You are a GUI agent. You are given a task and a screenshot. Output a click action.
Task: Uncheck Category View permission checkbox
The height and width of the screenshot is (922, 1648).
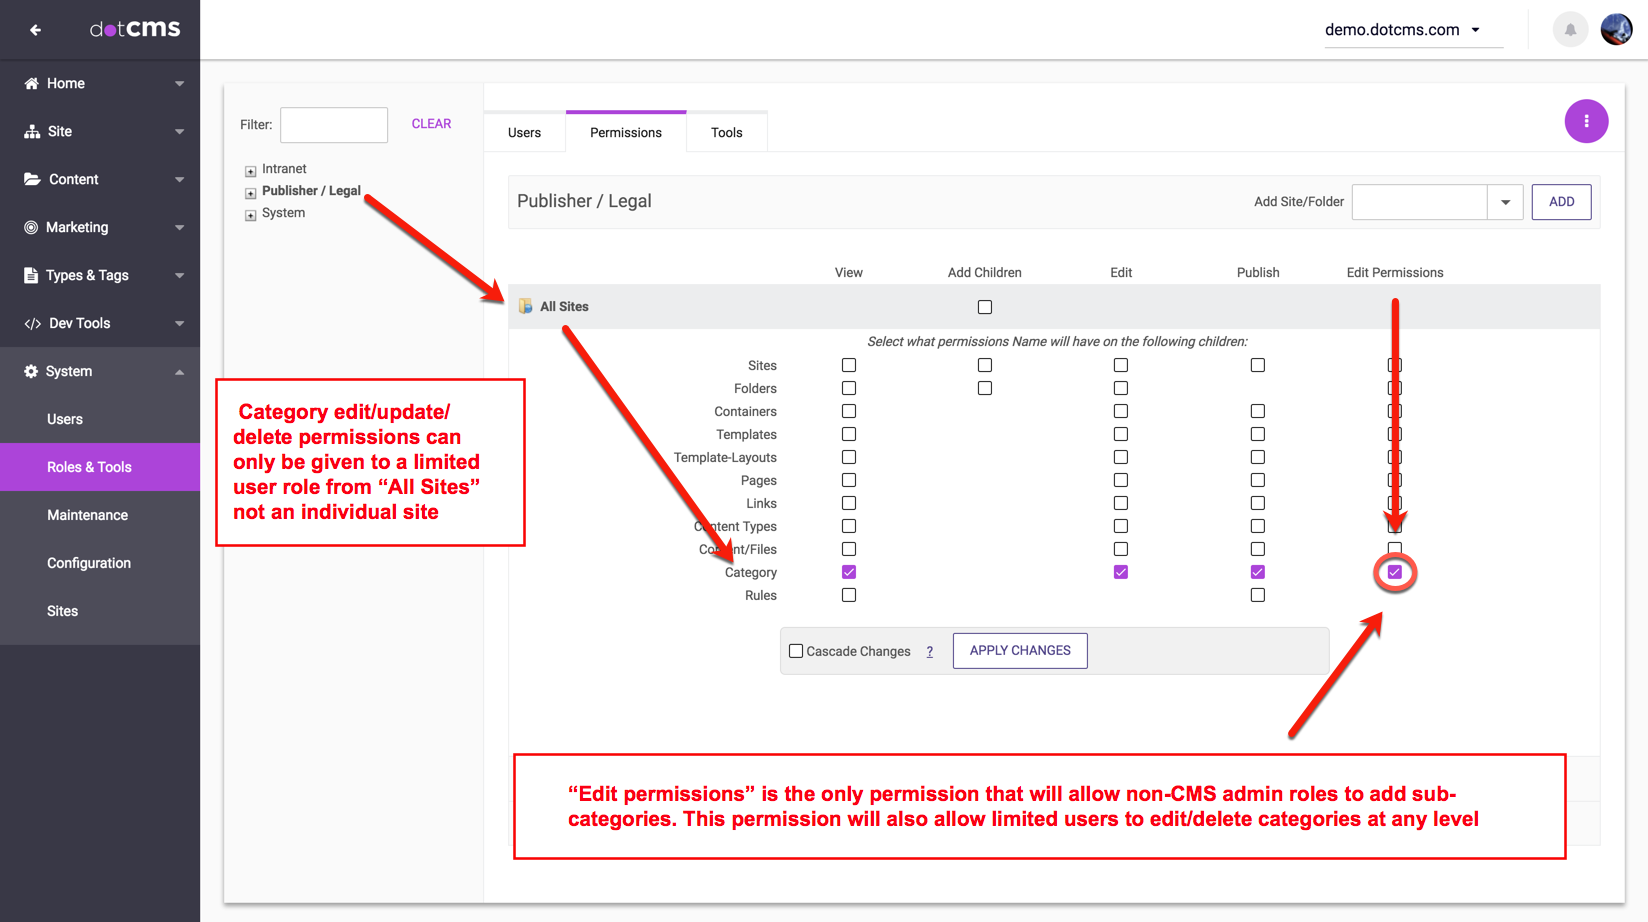(x=849, y=572)
